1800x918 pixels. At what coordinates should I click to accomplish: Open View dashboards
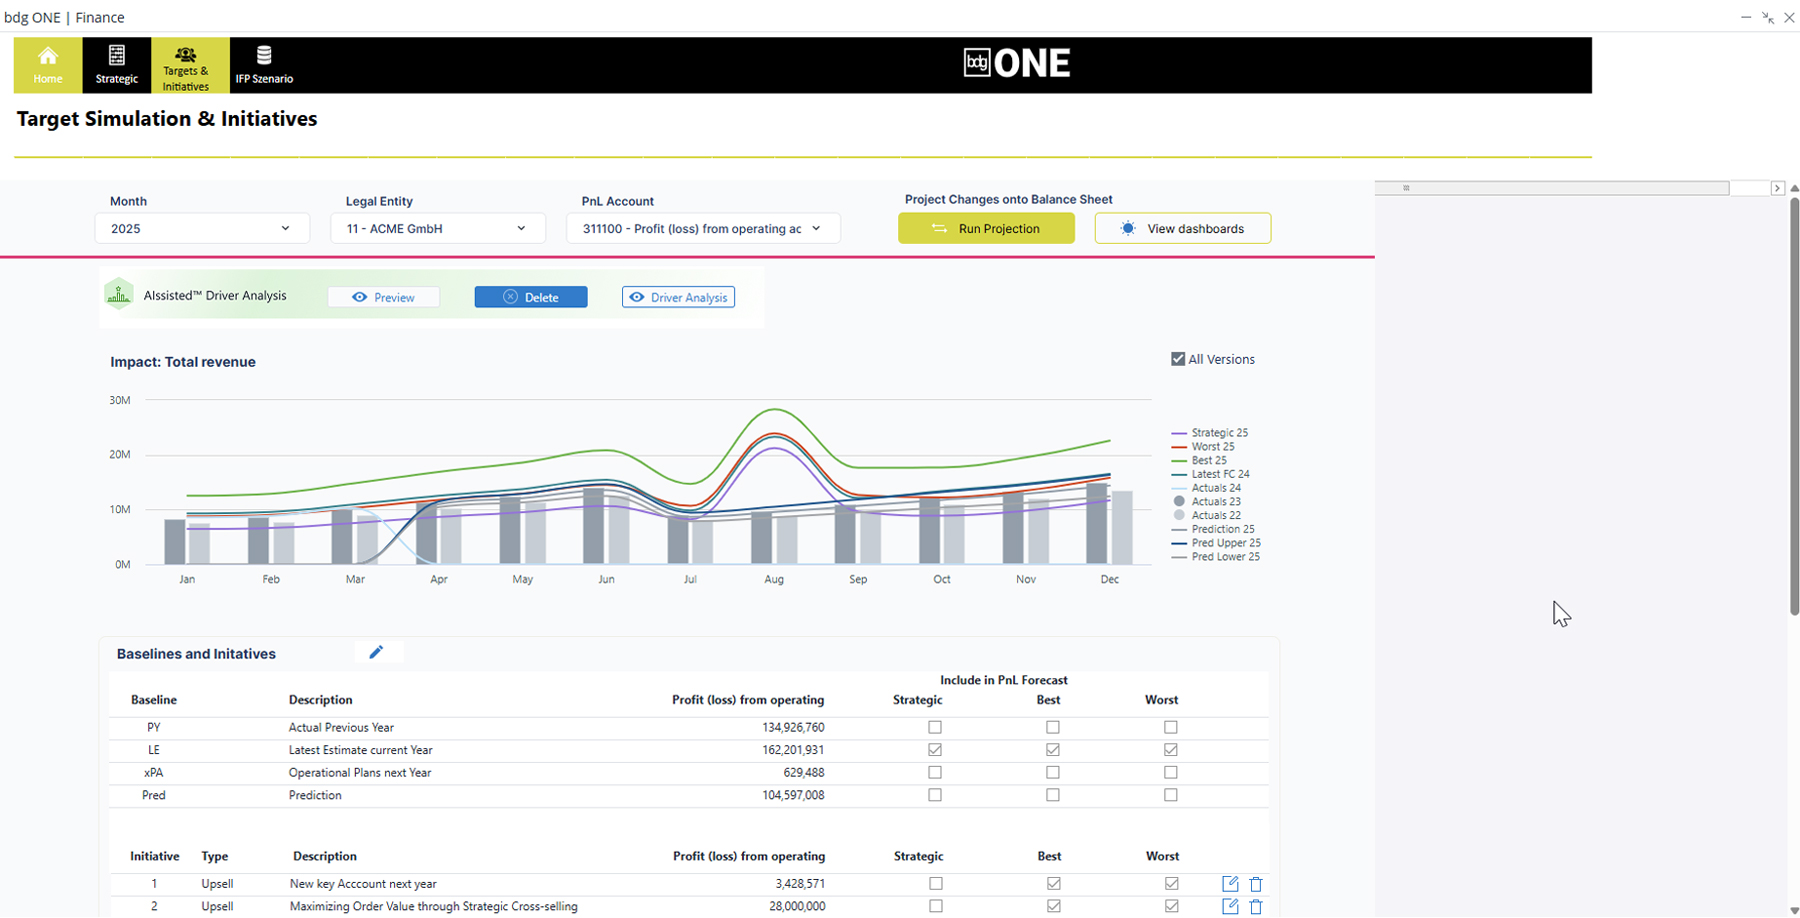[1182, 228]
